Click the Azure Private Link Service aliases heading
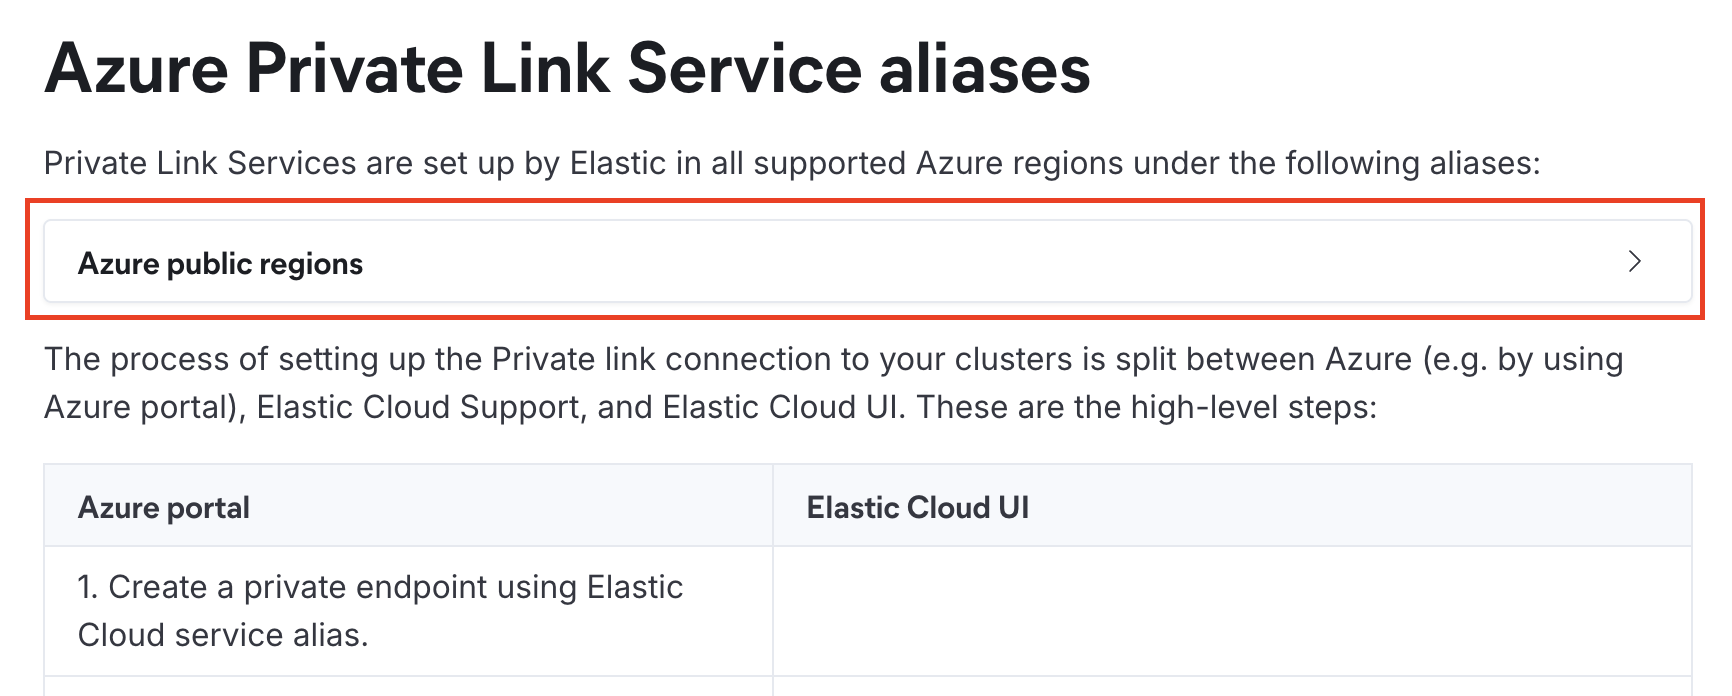The image size is (1732, 696). 567,70
